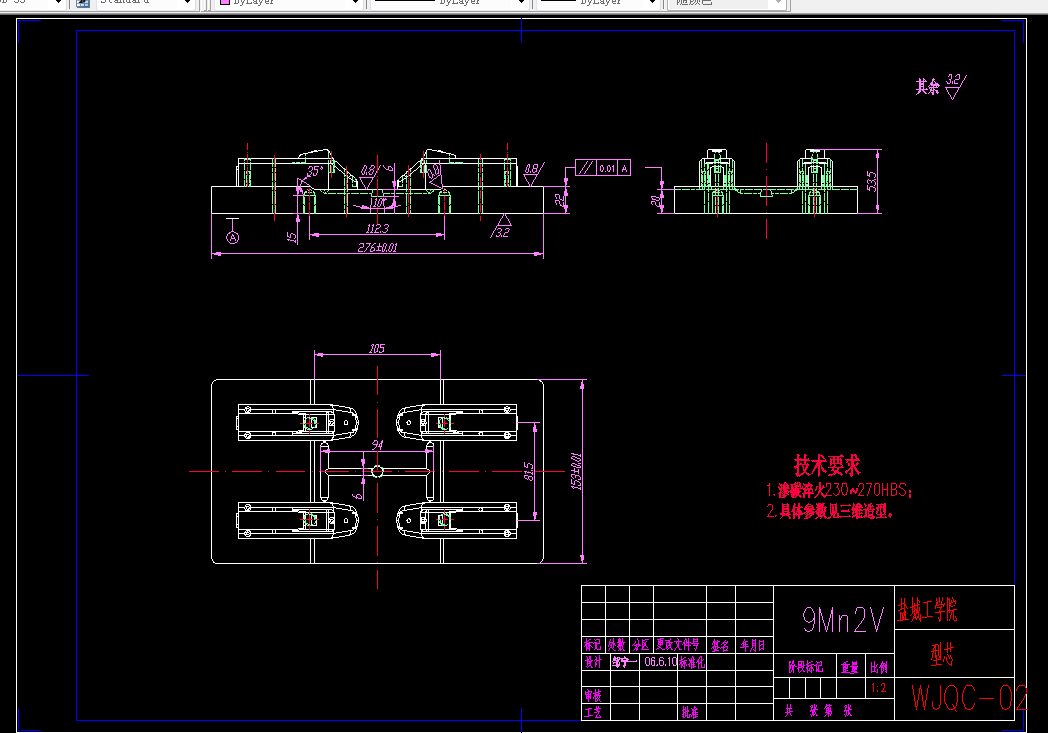The height and width of the screenshot is (733, 1048).
Task: Click the sprue circle at the plan view center
Action: (x=377, y=472)
